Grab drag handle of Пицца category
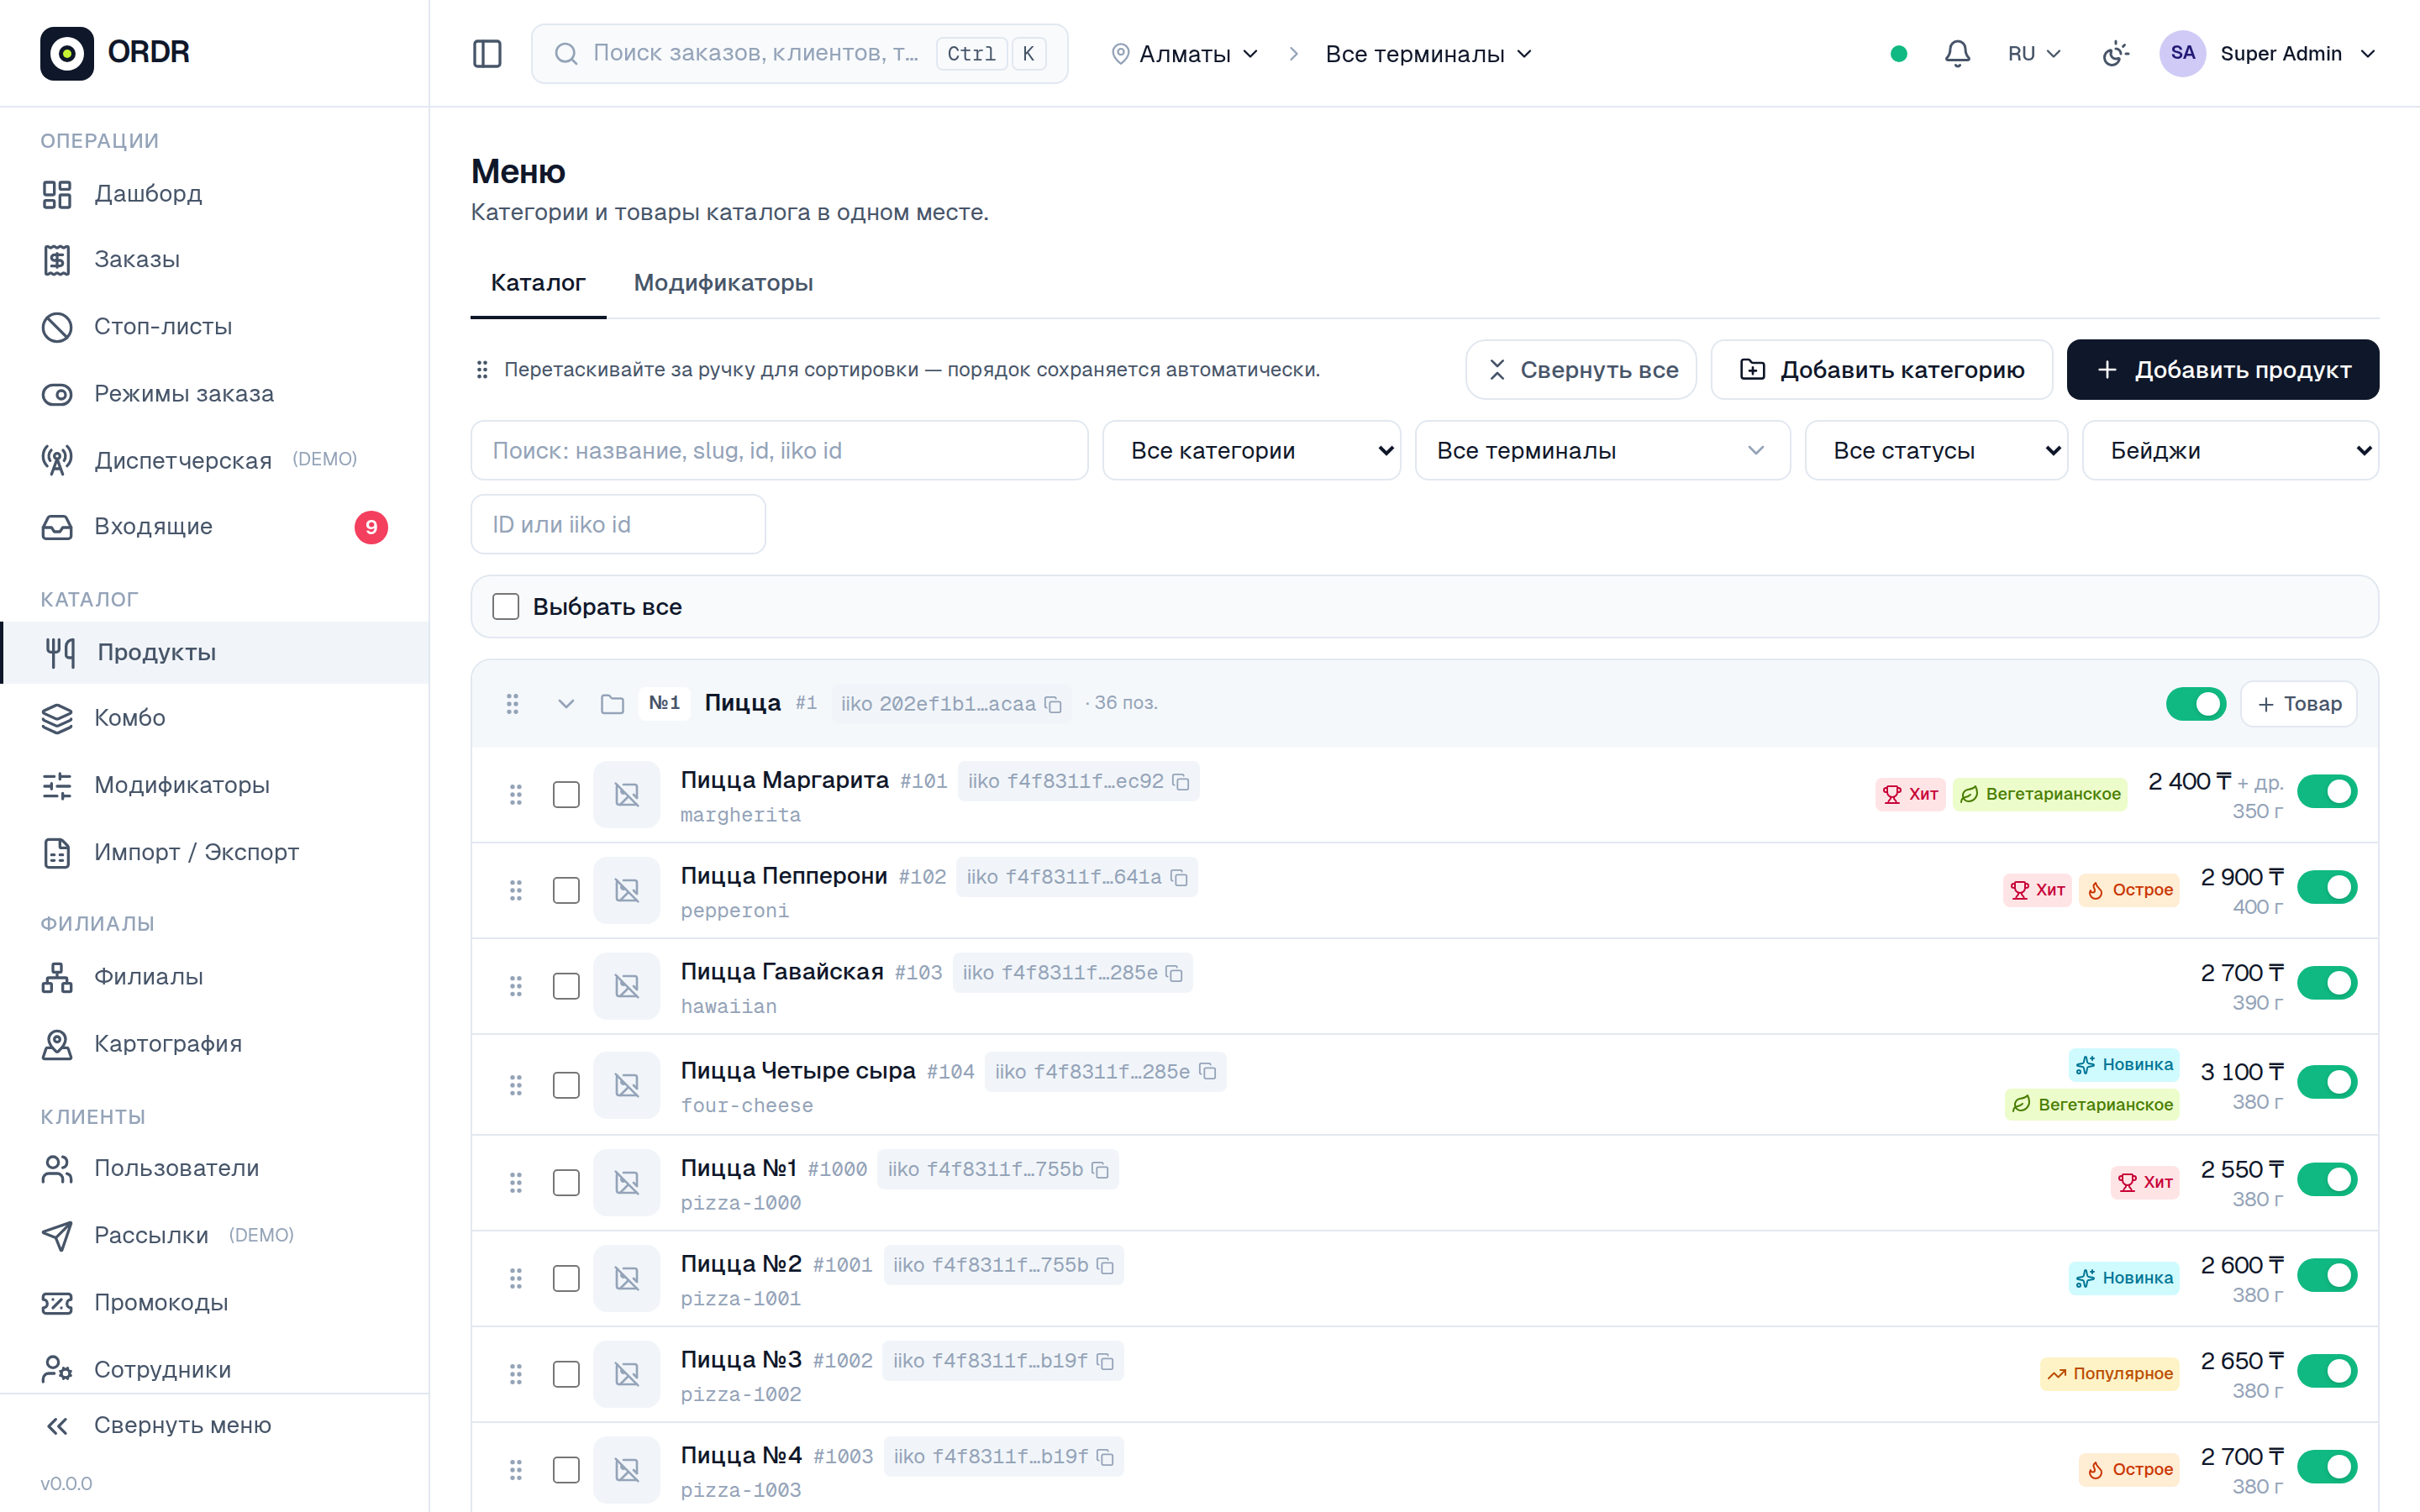The height and width of the screenshot is (1512, 2420). [512, 704]
